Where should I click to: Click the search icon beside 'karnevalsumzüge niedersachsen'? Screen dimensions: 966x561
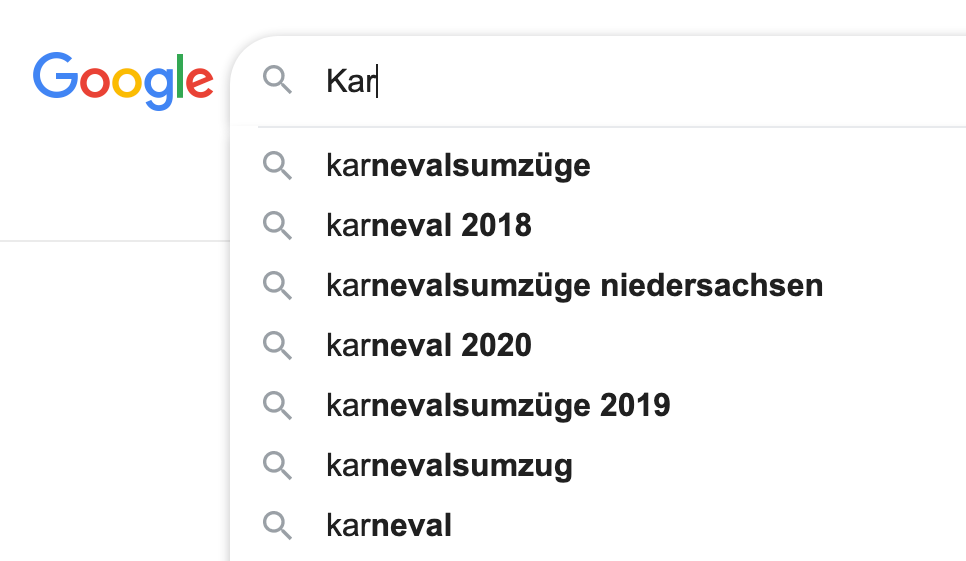coord(277,286)
